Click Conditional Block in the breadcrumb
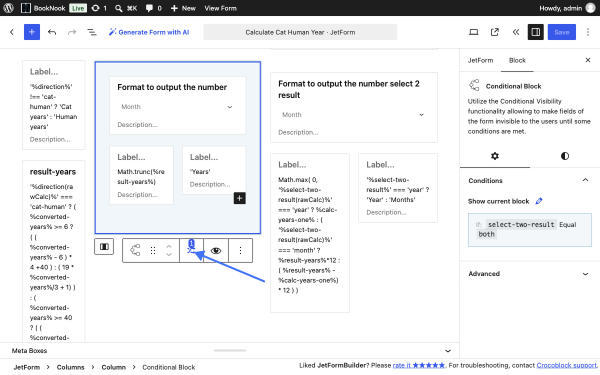This screenshot has height=375, width=600. click(x=169, y=367)
